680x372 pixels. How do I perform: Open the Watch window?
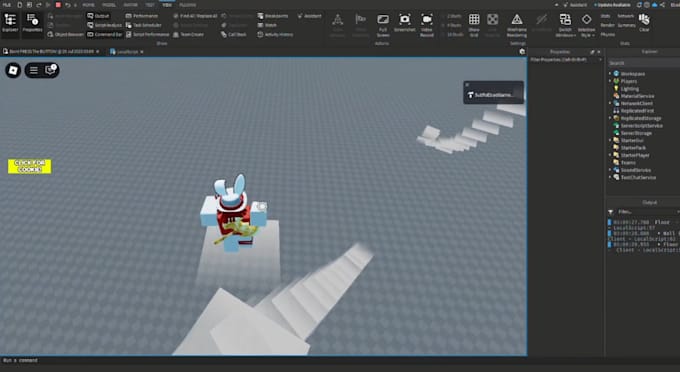pos(267,25)
